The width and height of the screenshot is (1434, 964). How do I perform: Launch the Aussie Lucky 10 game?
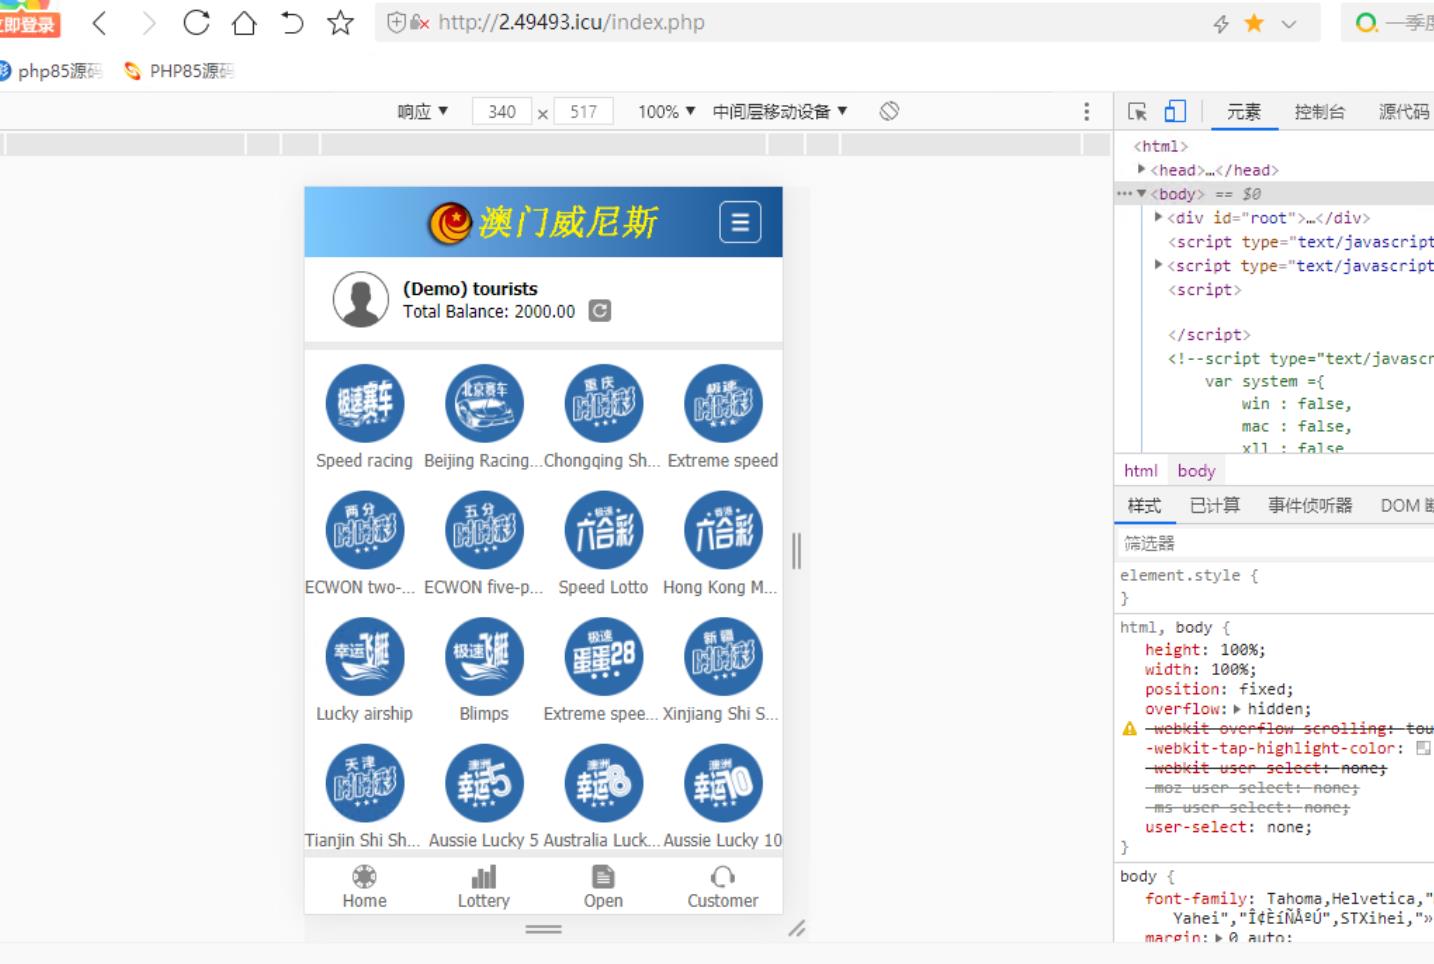[722, 783]
